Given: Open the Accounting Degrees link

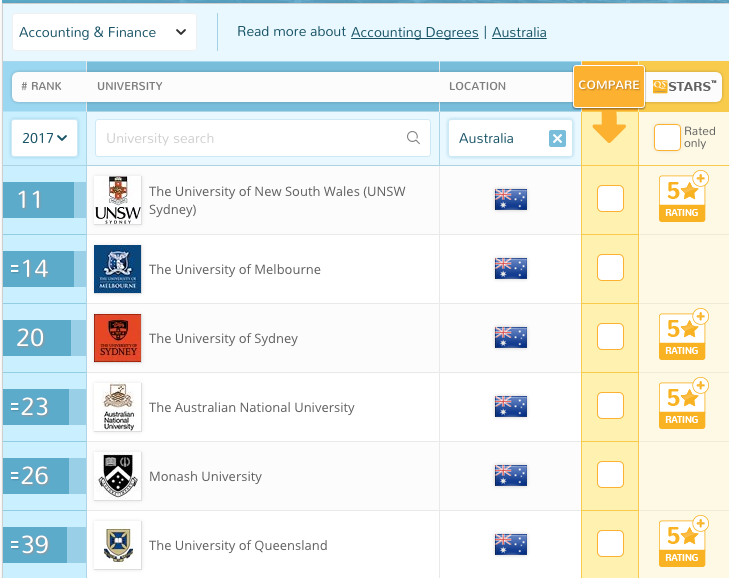Looking at the screenshot, I should tap(414, 32).
